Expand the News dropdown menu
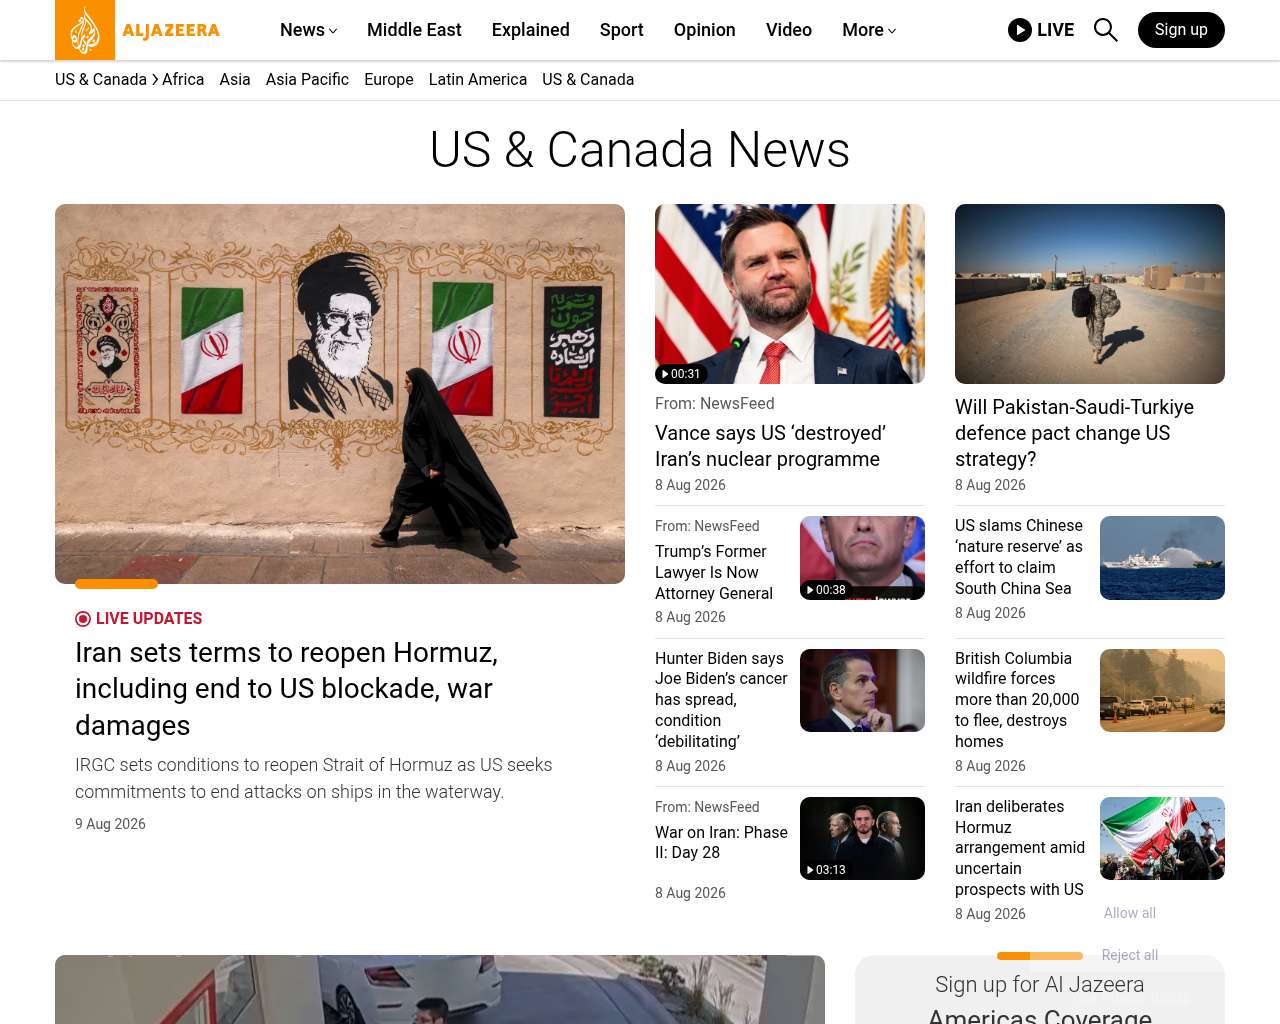 tap(308, 30)
